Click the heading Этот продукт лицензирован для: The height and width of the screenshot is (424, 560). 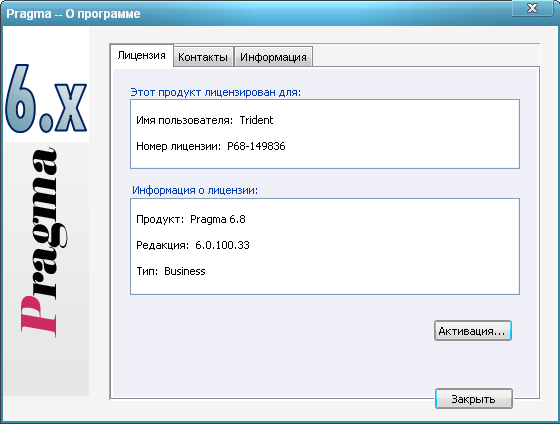[x=216, y=92]
